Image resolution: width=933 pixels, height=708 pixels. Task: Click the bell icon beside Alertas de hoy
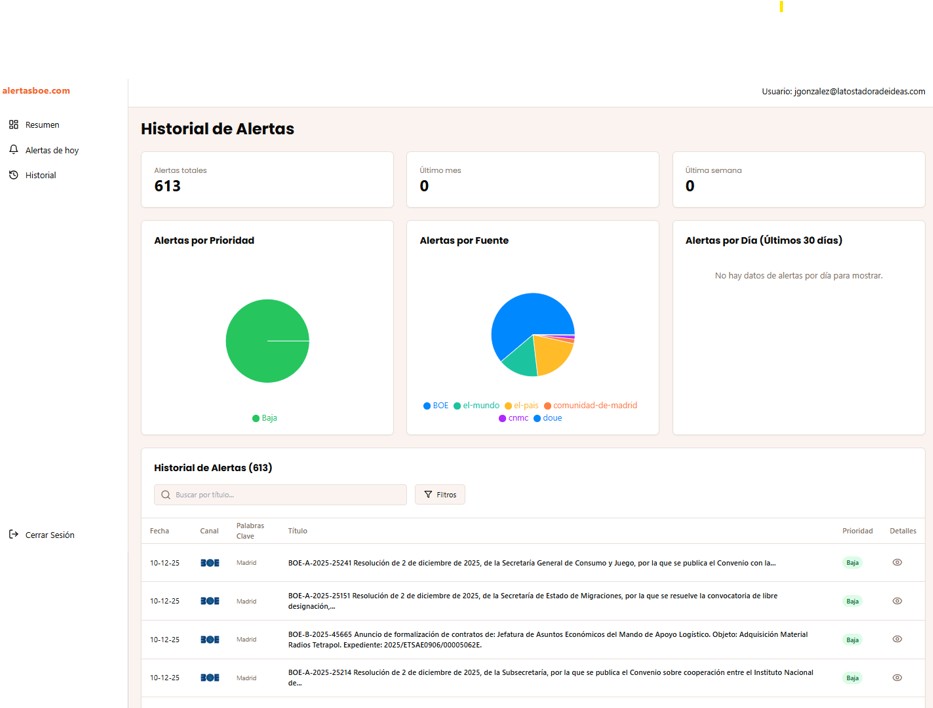coord(13,149)
